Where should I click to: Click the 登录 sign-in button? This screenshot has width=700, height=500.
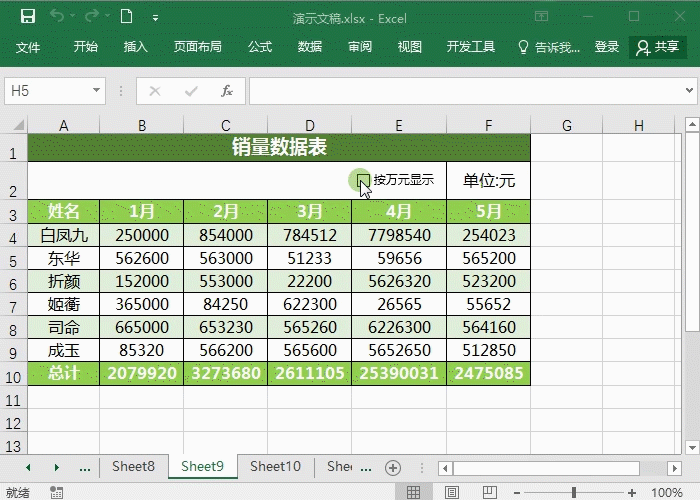tap(607, 47)
